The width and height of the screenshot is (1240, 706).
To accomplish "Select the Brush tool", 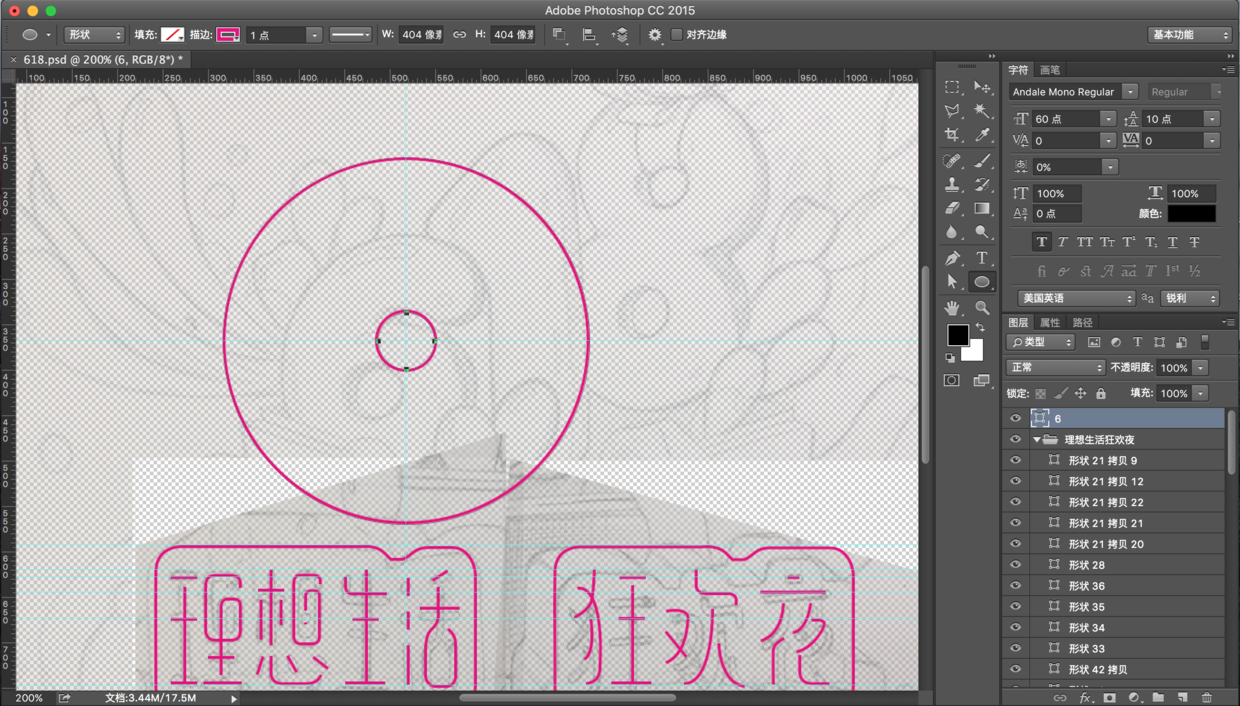I will [x=982, y=160].
